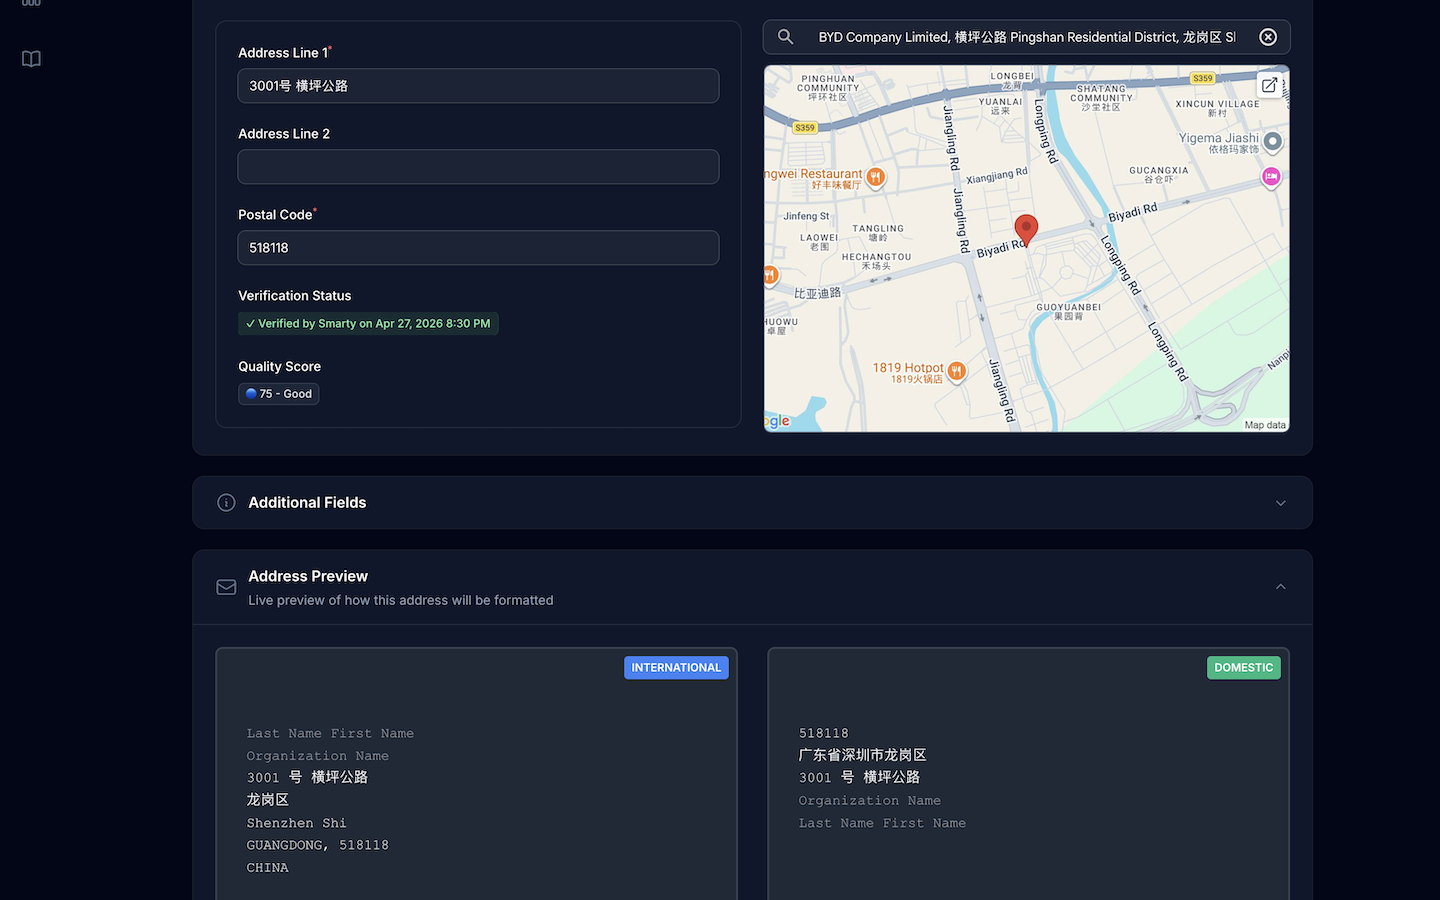The height and width of the screenshot is (900, 1440).
Task: Click Organization Name in the domestic preview
Action: [870, 801]
